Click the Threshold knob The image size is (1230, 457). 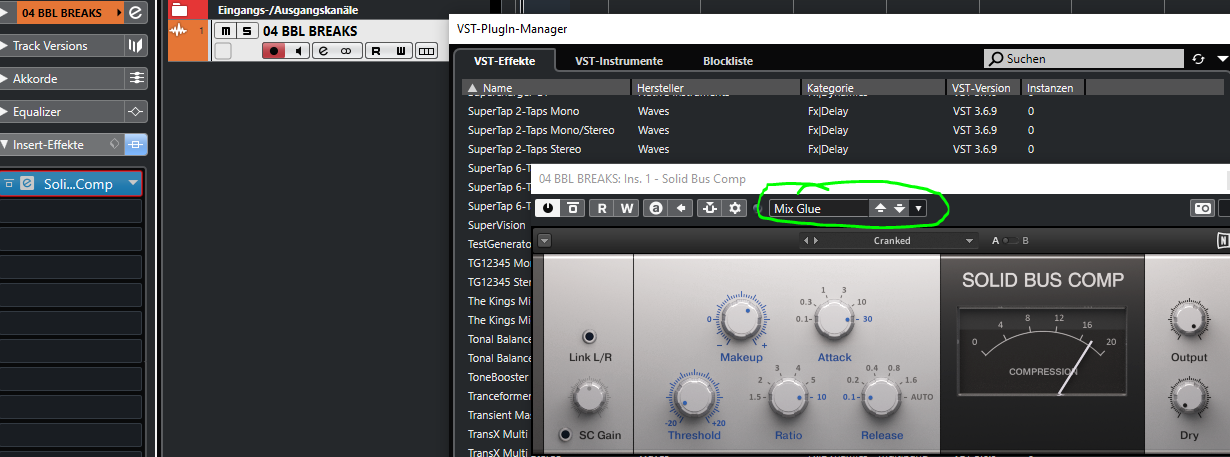pyautogui.click(x=692, y=399)
